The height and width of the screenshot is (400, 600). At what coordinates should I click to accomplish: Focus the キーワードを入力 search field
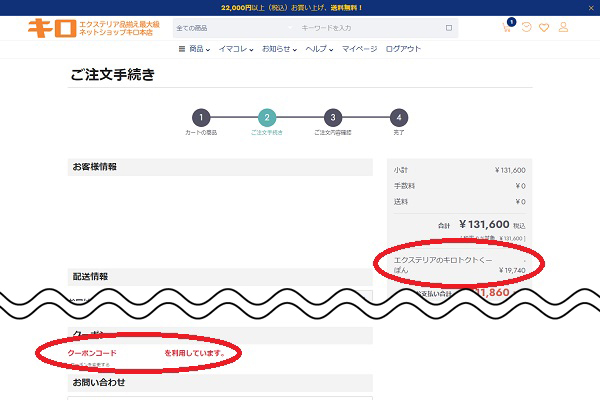(x=370, y=28)
